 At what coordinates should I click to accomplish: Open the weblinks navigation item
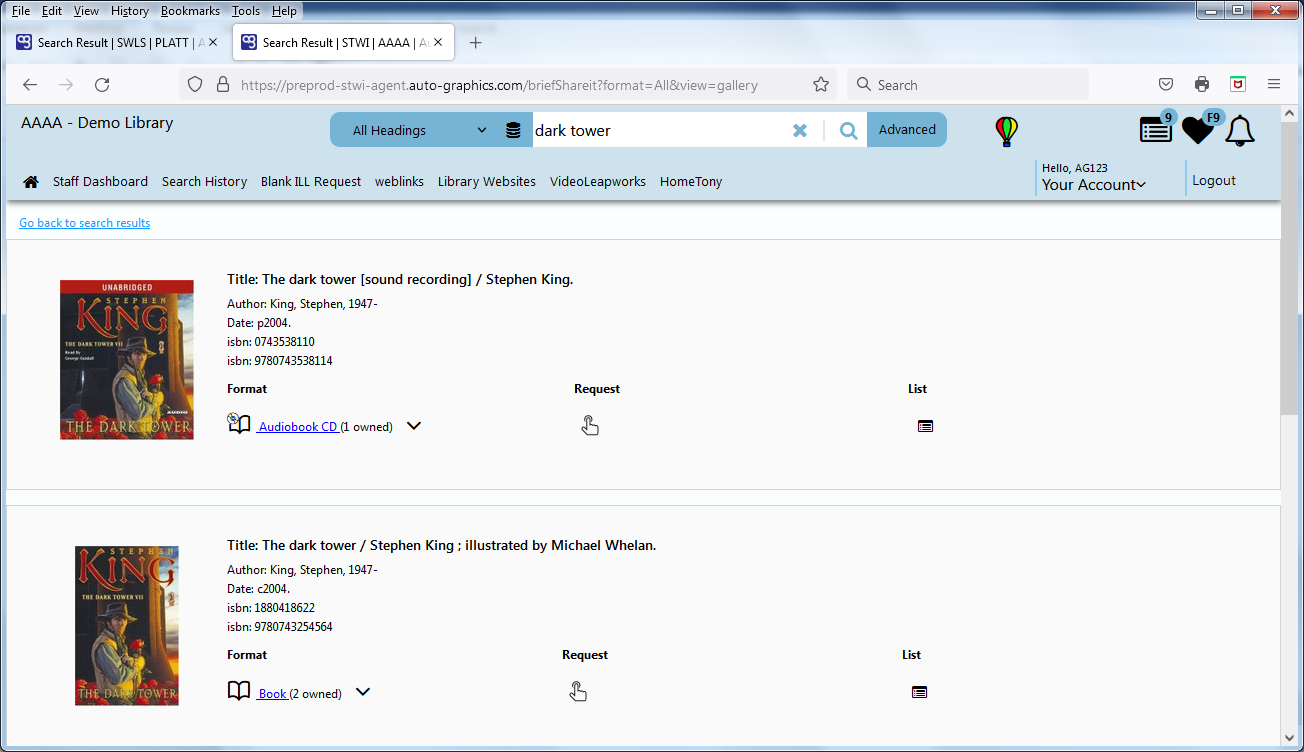point(399,182)
